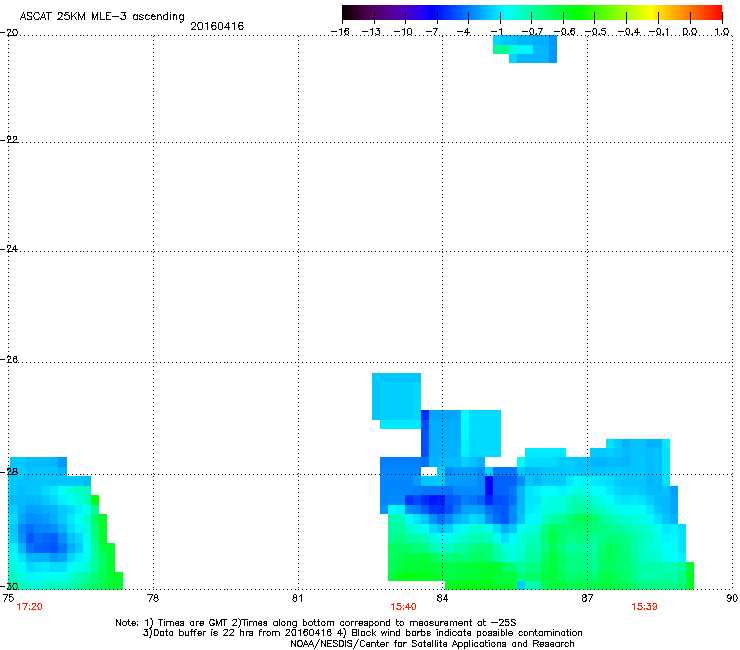Click the color bar tick label -13
The width and height of the screenshot is (740, 650).
click(371, 32)
